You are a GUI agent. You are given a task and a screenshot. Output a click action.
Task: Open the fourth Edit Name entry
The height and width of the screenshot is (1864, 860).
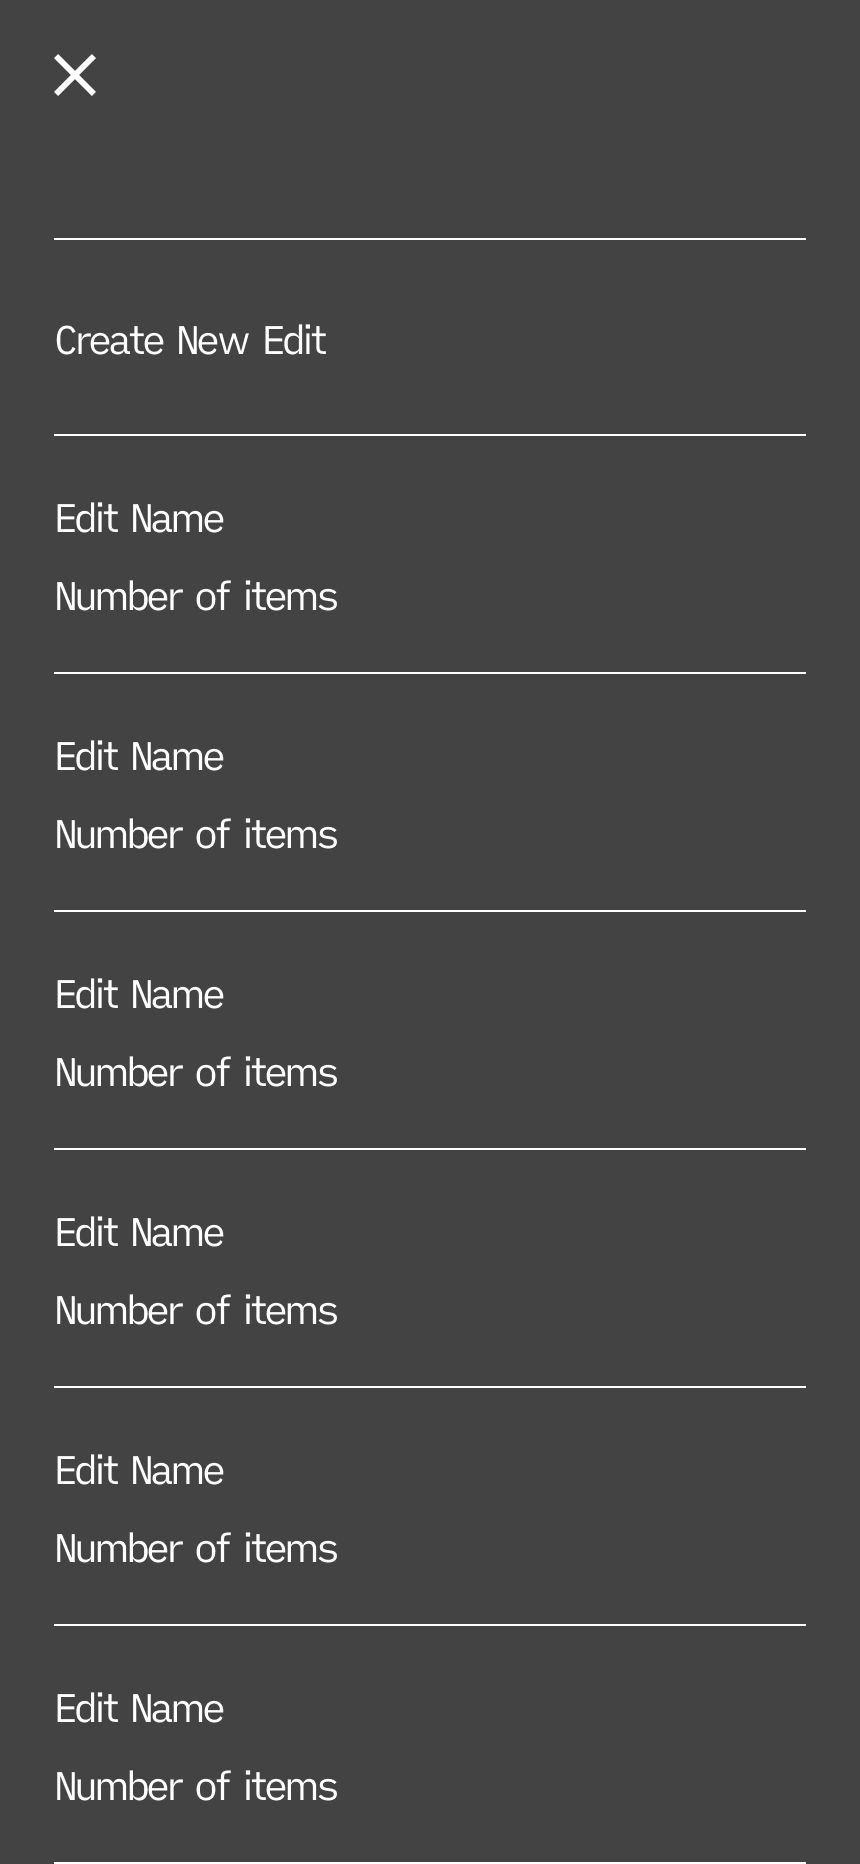coord(140,1233)
